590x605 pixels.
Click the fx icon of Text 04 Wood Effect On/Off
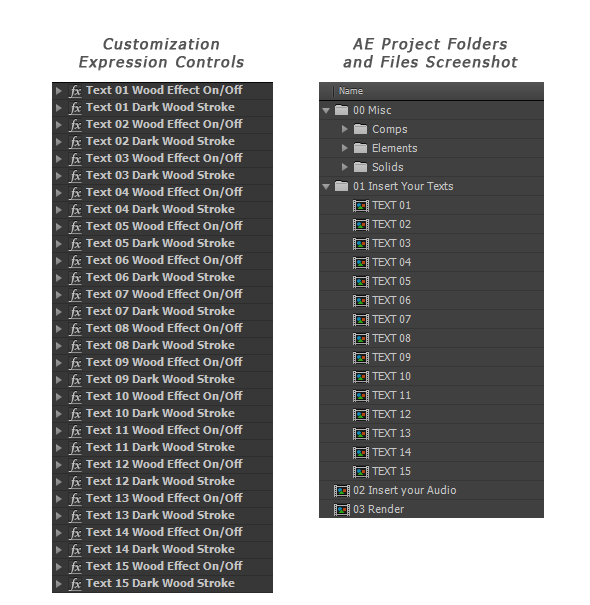pos(75,193)
